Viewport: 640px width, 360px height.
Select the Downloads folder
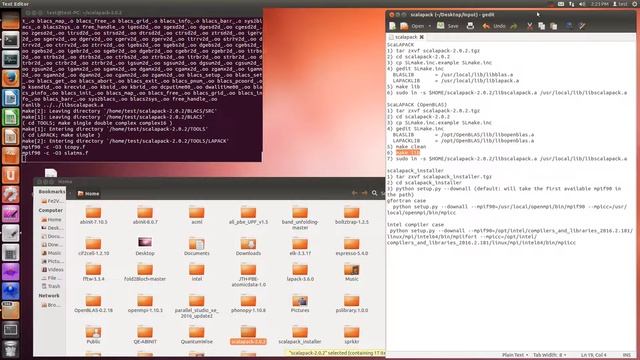(x=248, y=247)
